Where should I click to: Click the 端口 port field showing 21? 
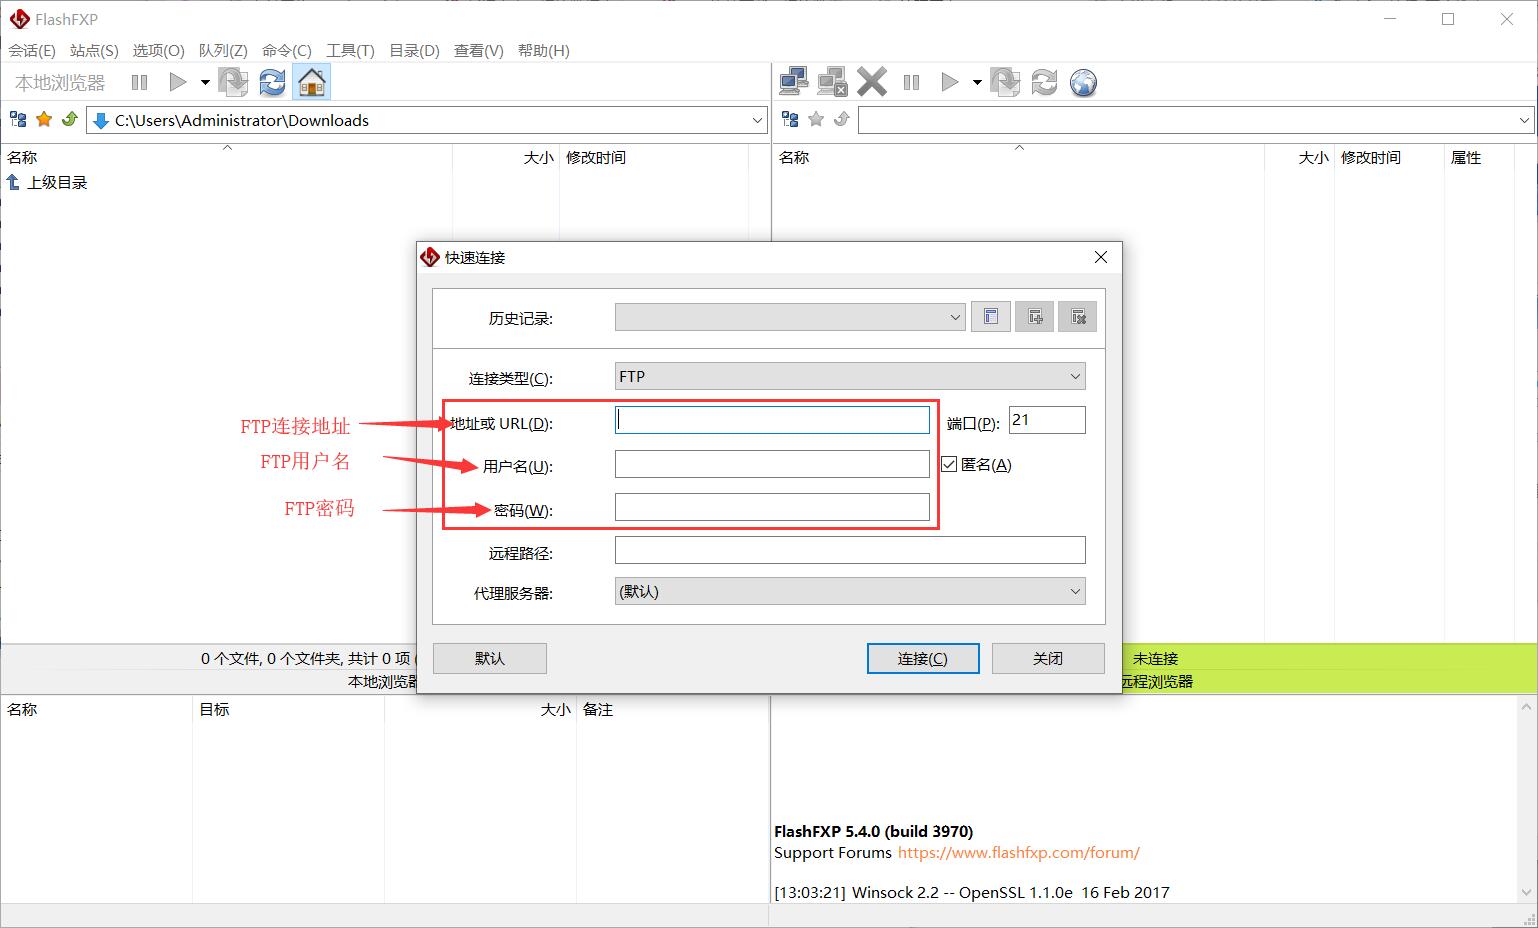(x=1047, y=420)
